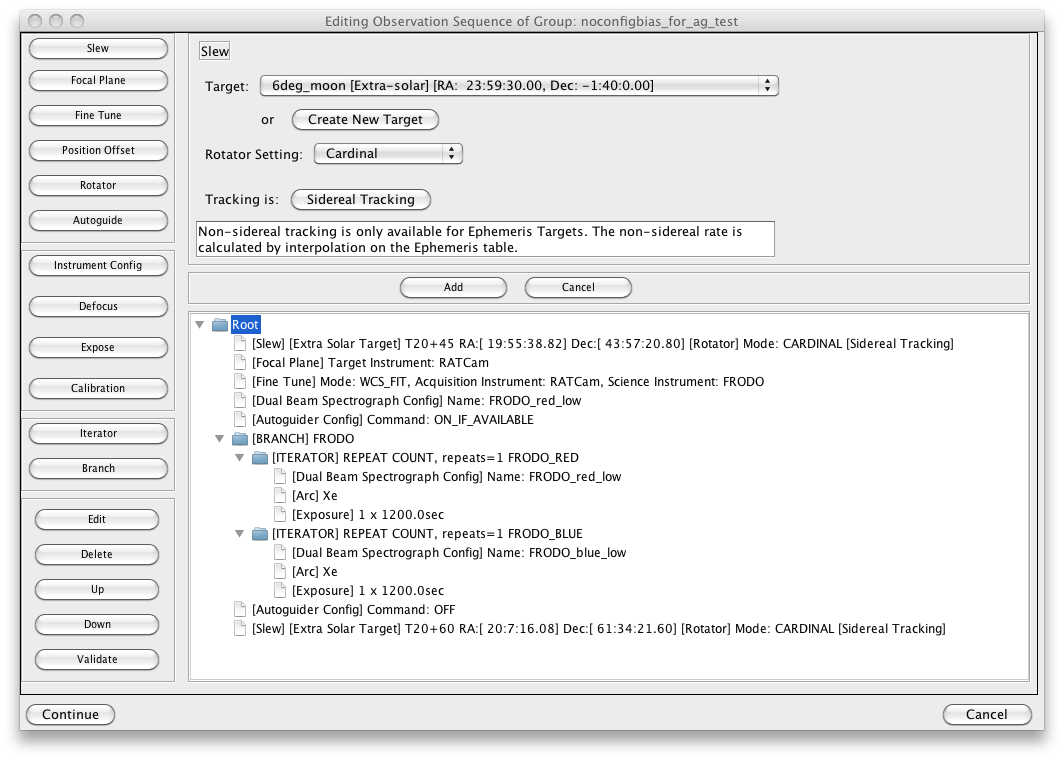Click Cancel at bottom right

pyautogui.click(x=987, y=715)
